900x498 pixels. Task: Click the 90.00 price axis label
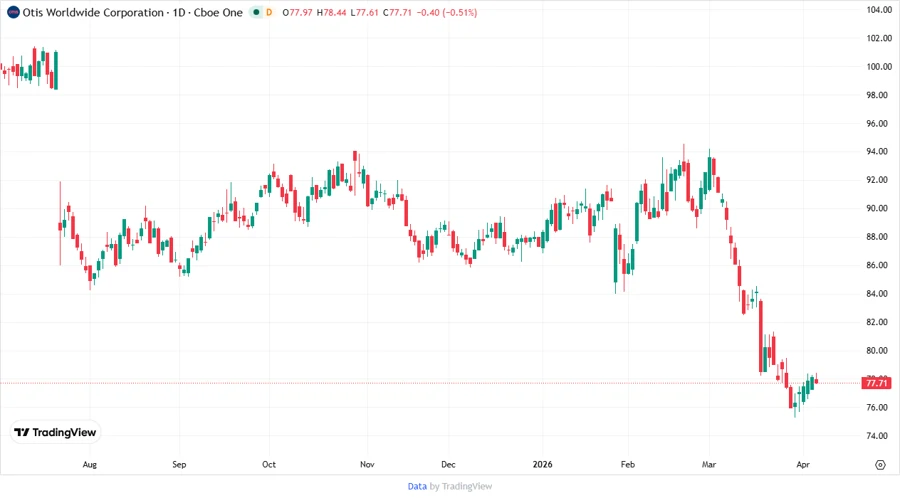(x=879, y=208)
